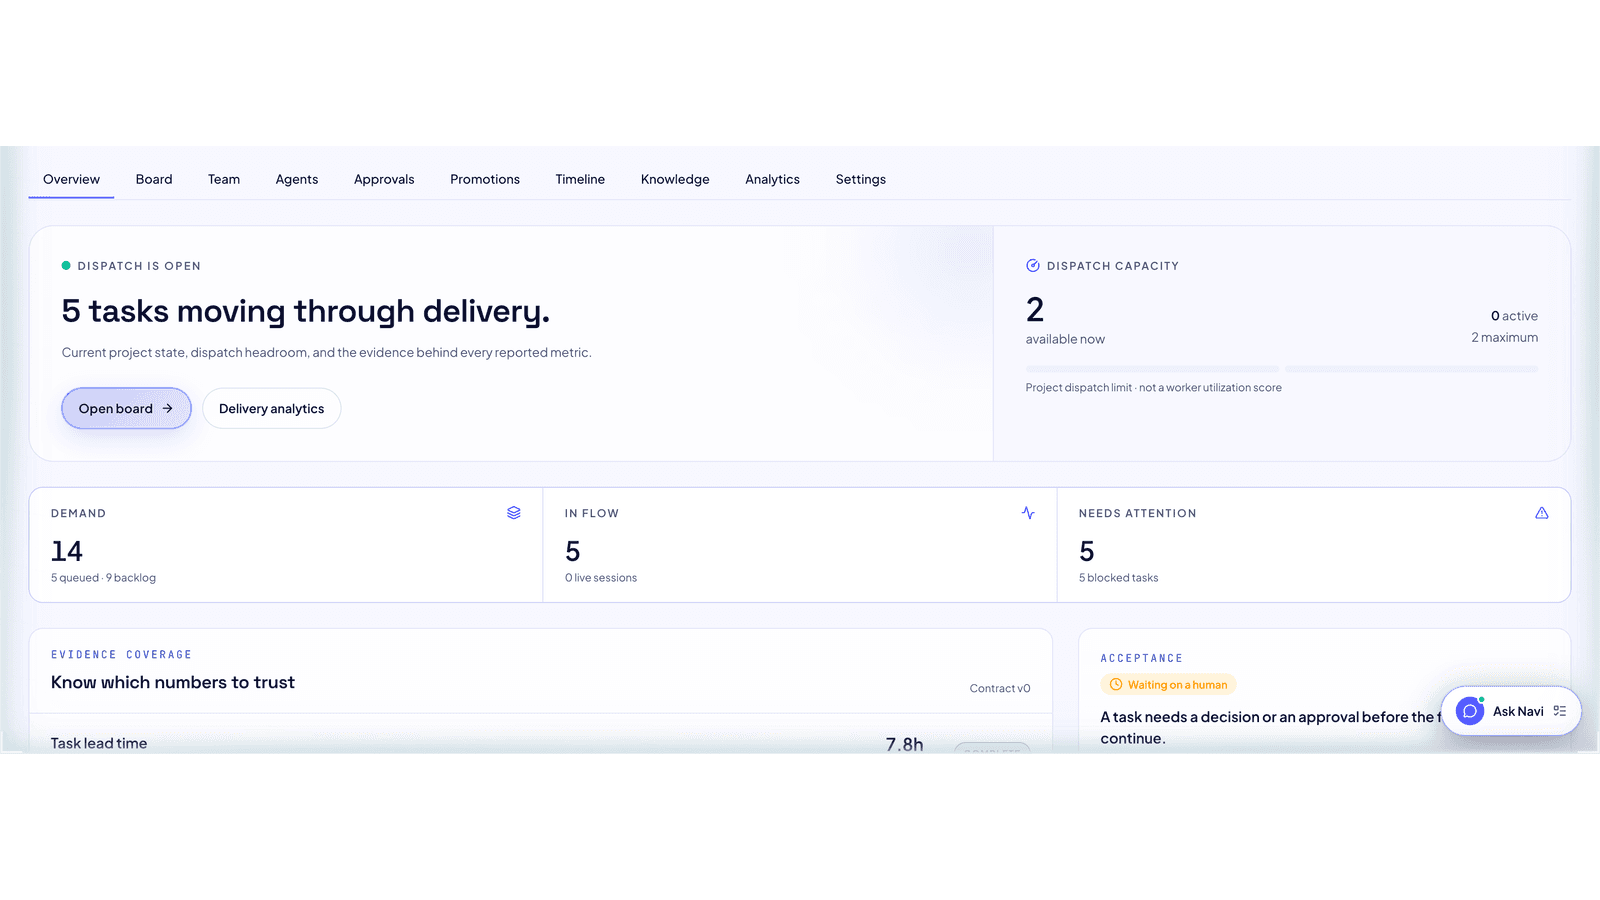Open the Approvals tab
This screenshot has width=1600, height=900.
pos(384,180)
